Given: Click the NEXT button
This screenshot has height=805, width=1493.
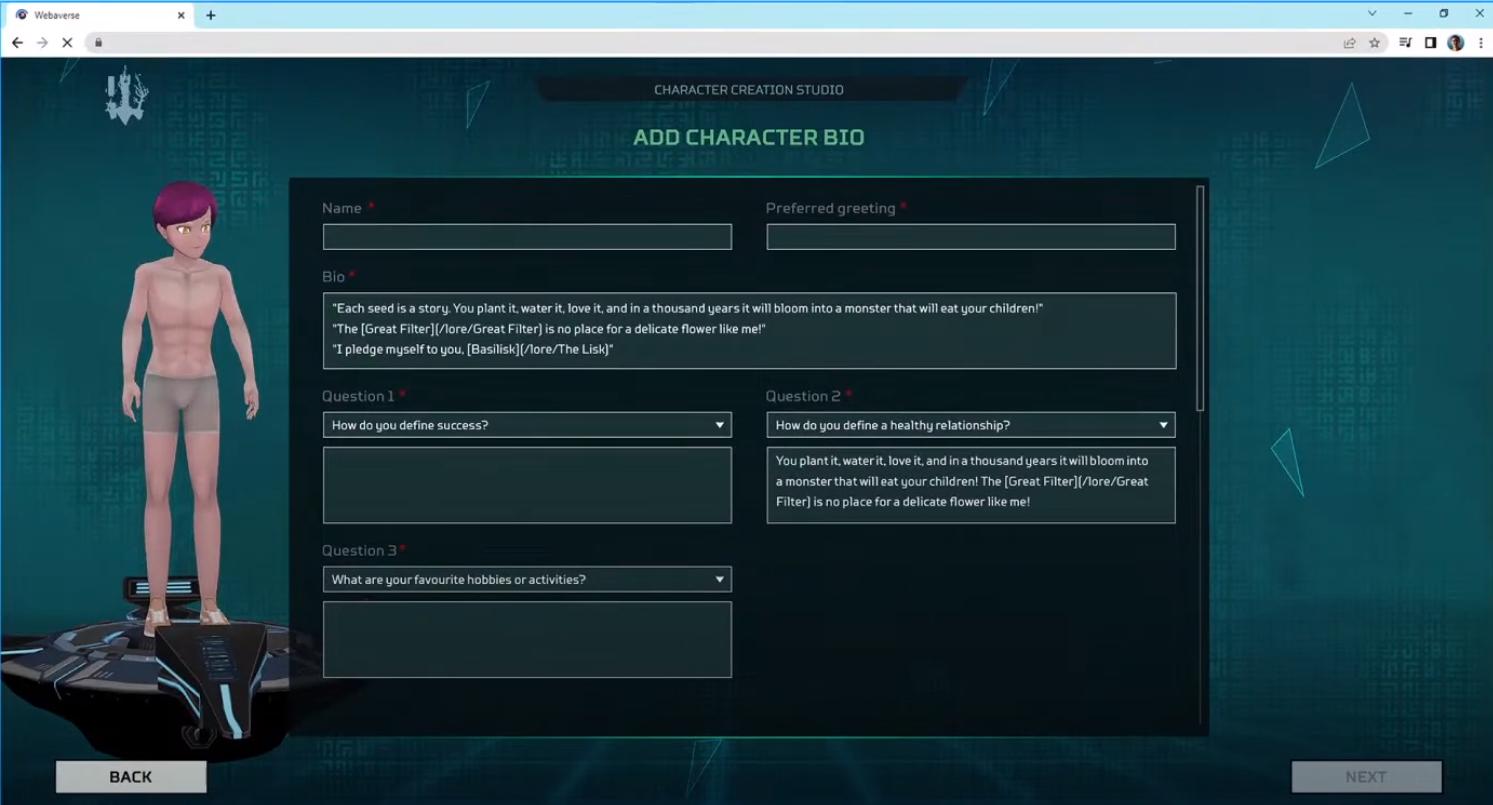Looking at the screenshot, I should (x=1366, y=777).
